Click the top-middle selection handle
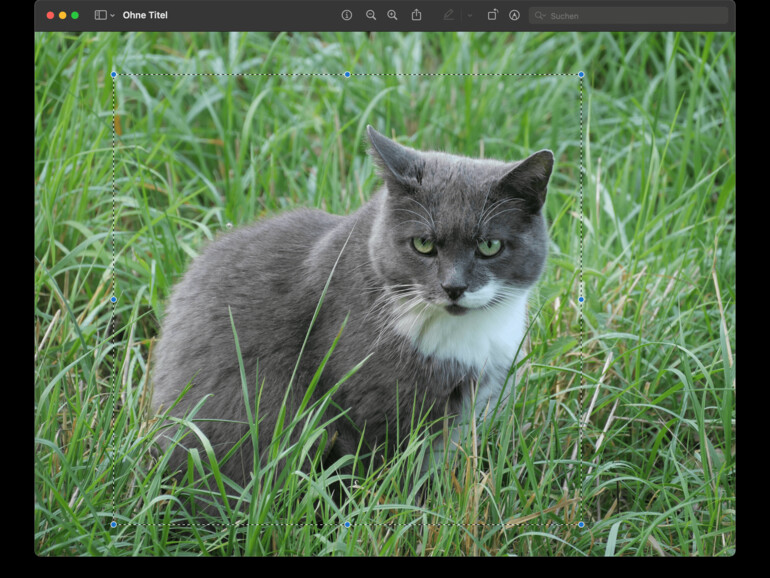The image size is (770, 578). (x=348, y=75)
